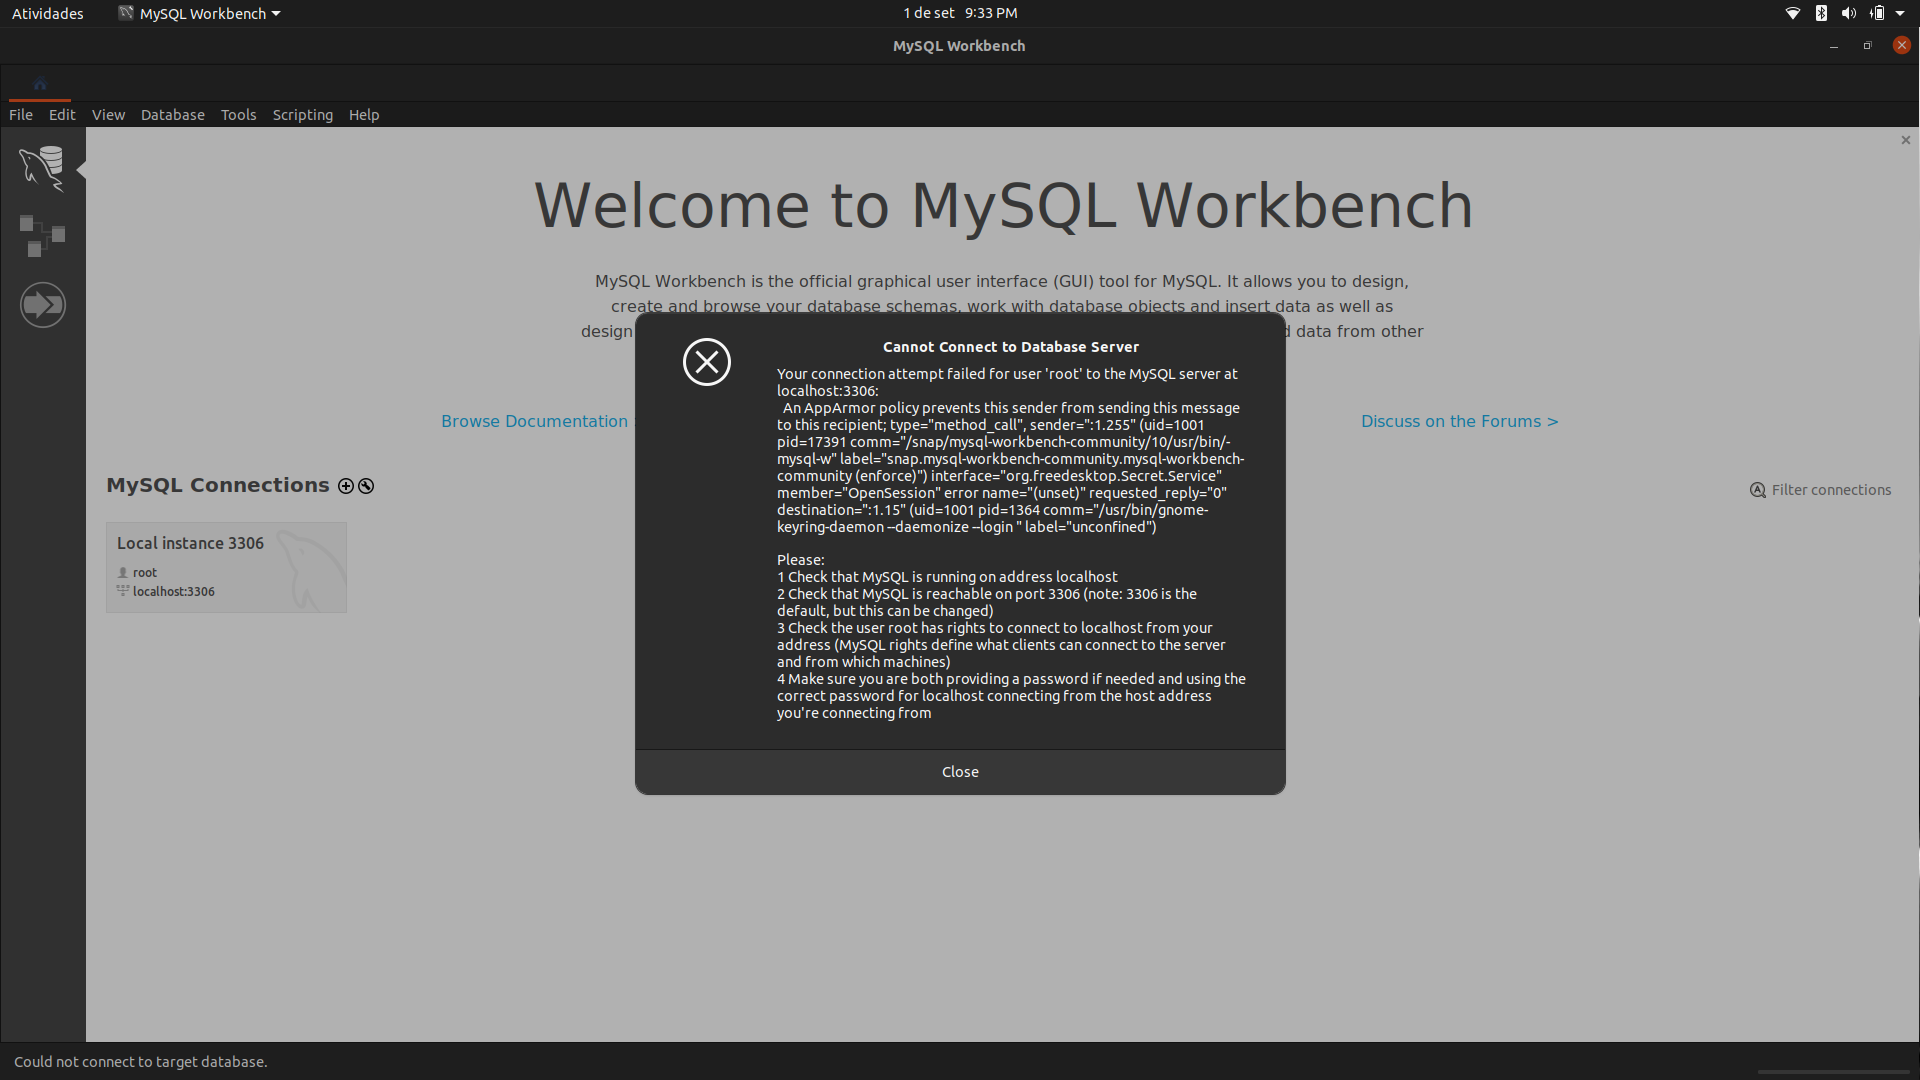The image size is (1920, 1080).
Task: Open the Local instance 3306 connection tile
Action: (x=226, y=567)
